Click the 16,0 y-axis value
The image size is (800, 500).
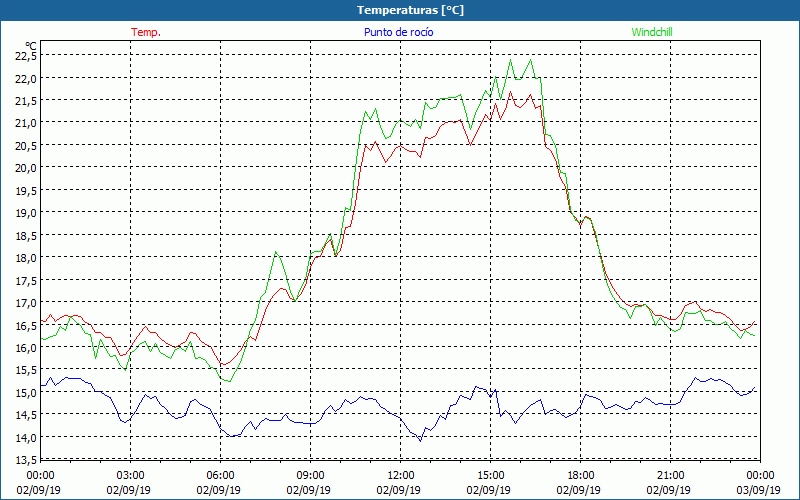pos(27,347)
